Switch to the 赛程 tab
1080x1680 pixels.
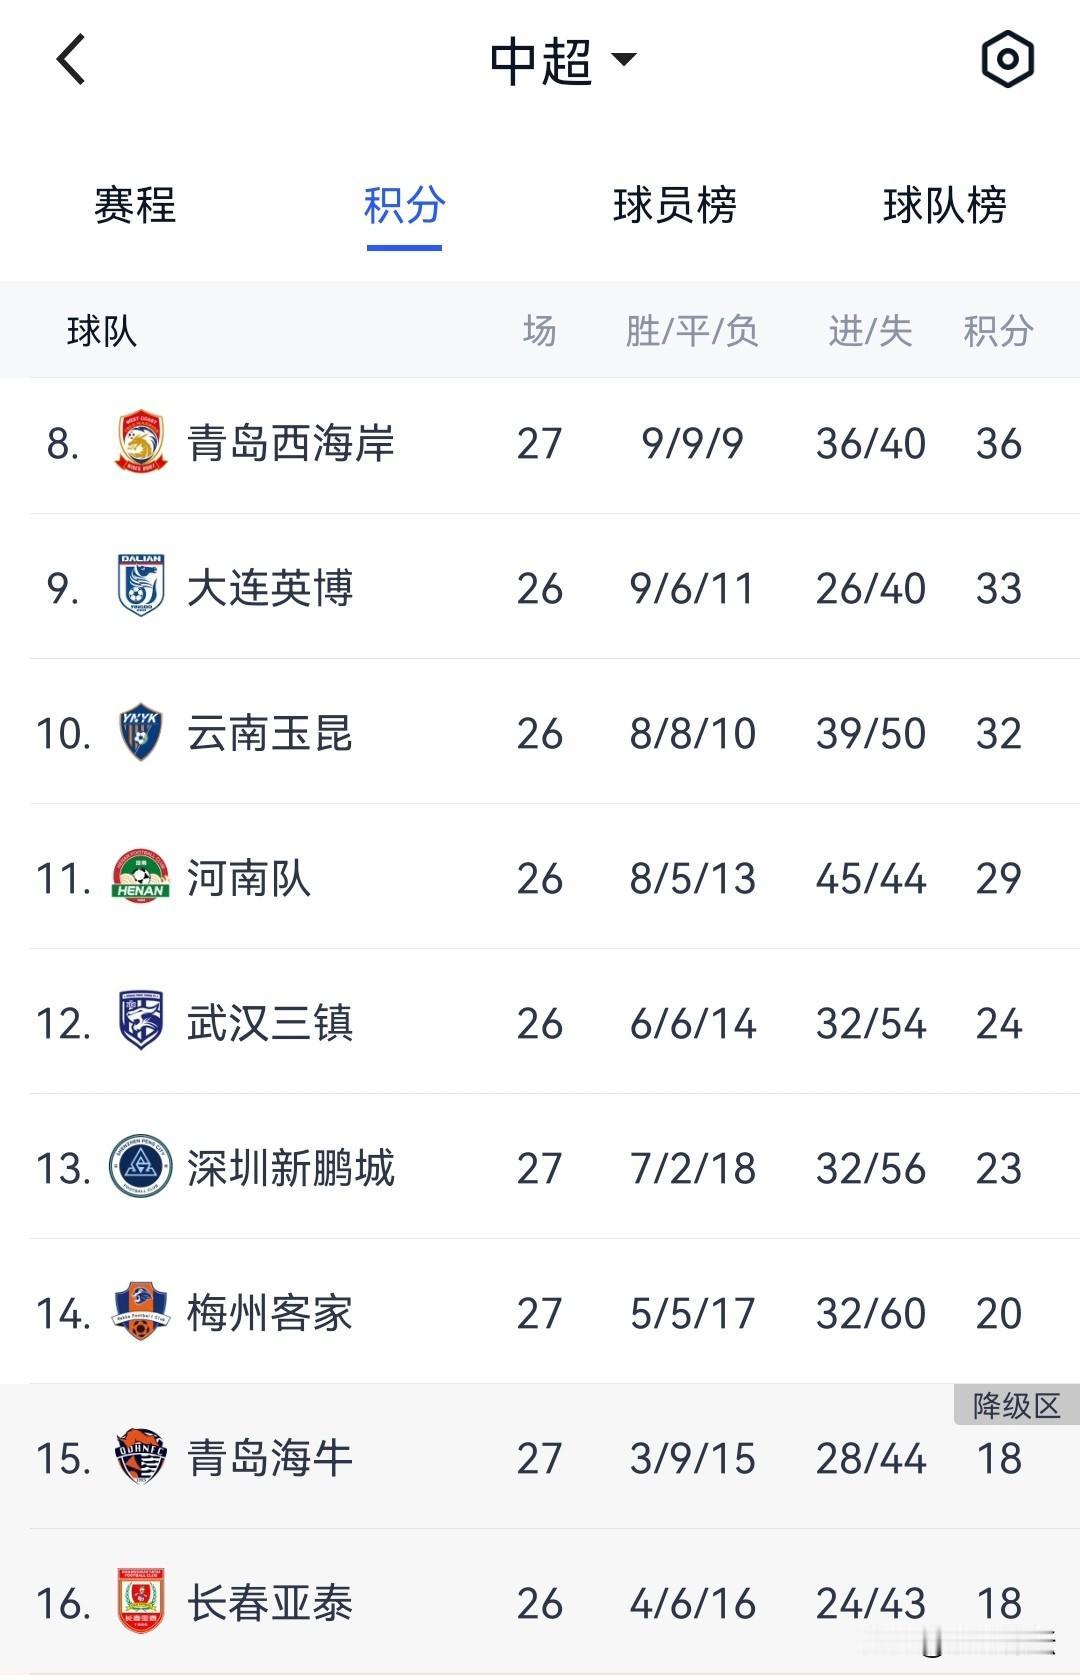click(135, 205)
